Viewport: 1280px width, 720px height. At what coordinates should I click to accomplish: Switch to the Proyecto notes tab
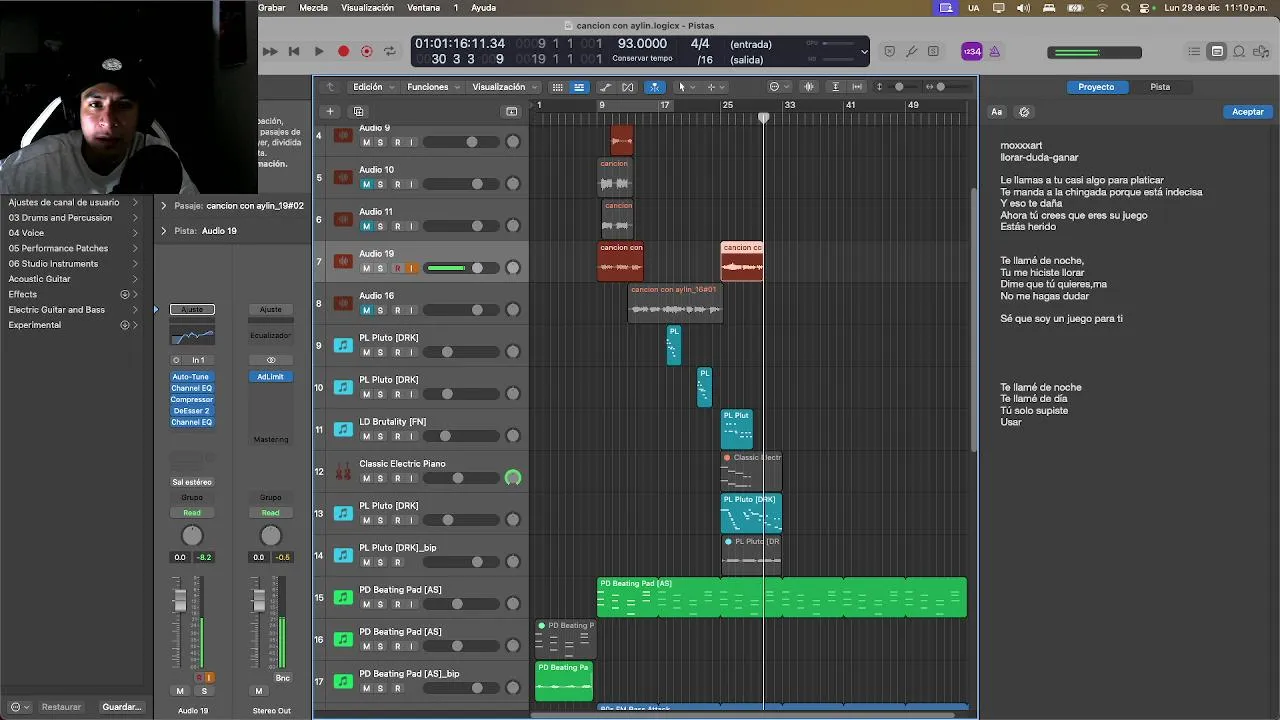click(x=1096, y=87)
